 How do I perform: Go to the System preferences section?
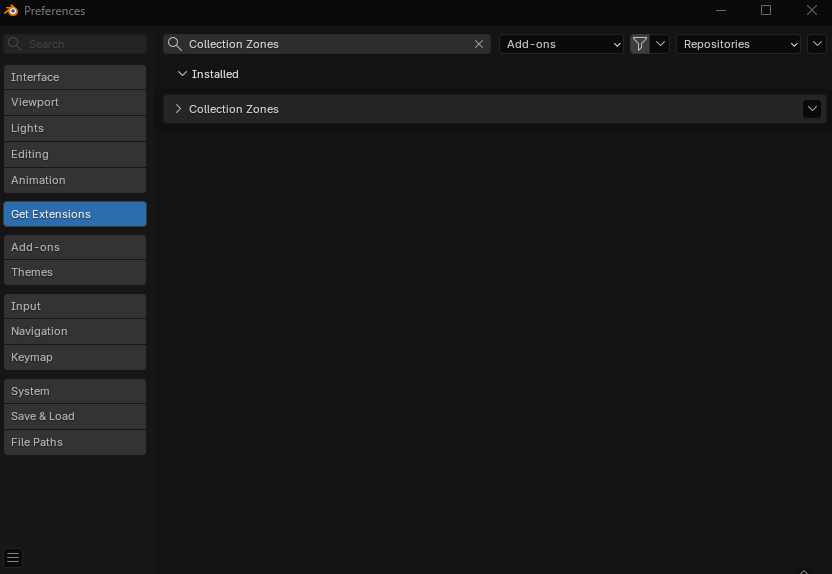75,391
